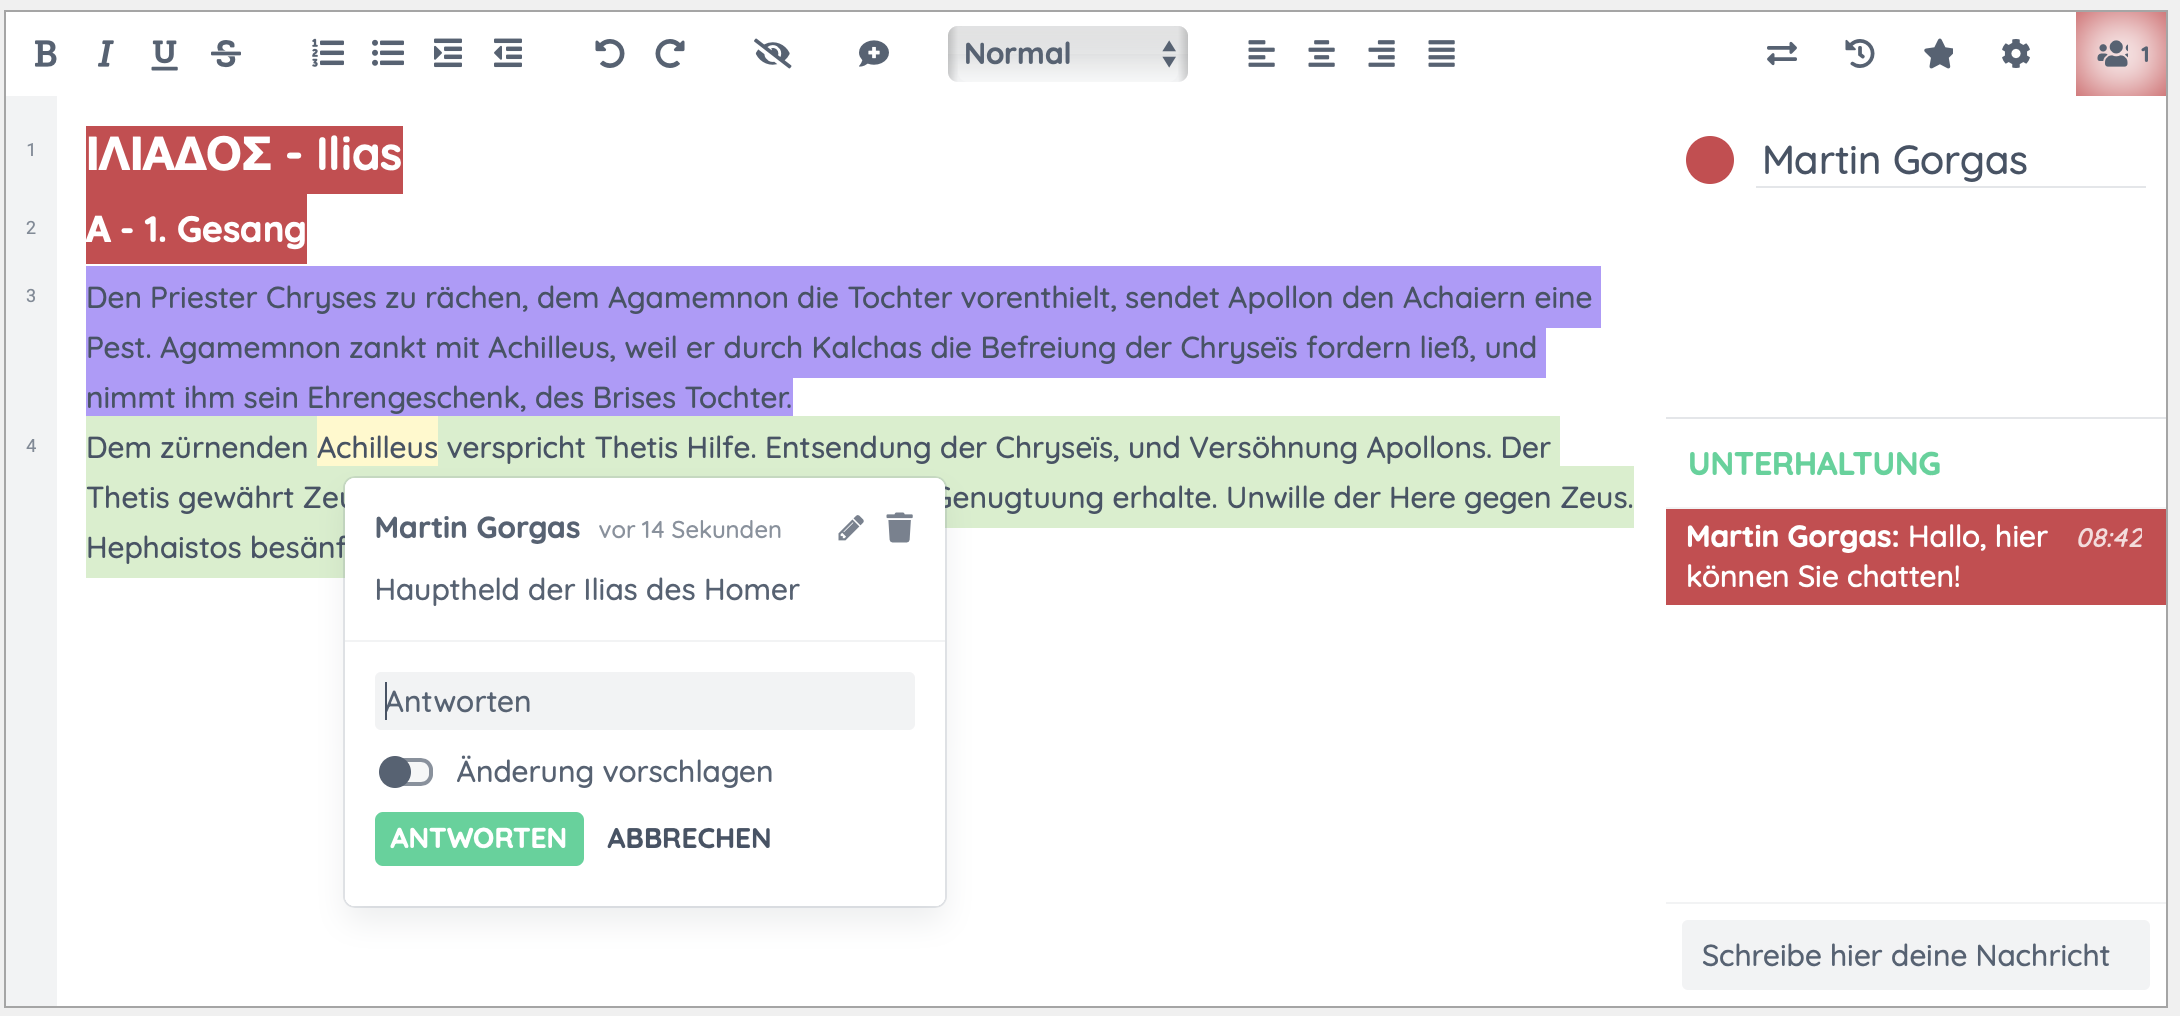The width and height of the screenshot is (2180, 1016).
Task: Open the timeslider history icon
Action: pos(1859,54)
